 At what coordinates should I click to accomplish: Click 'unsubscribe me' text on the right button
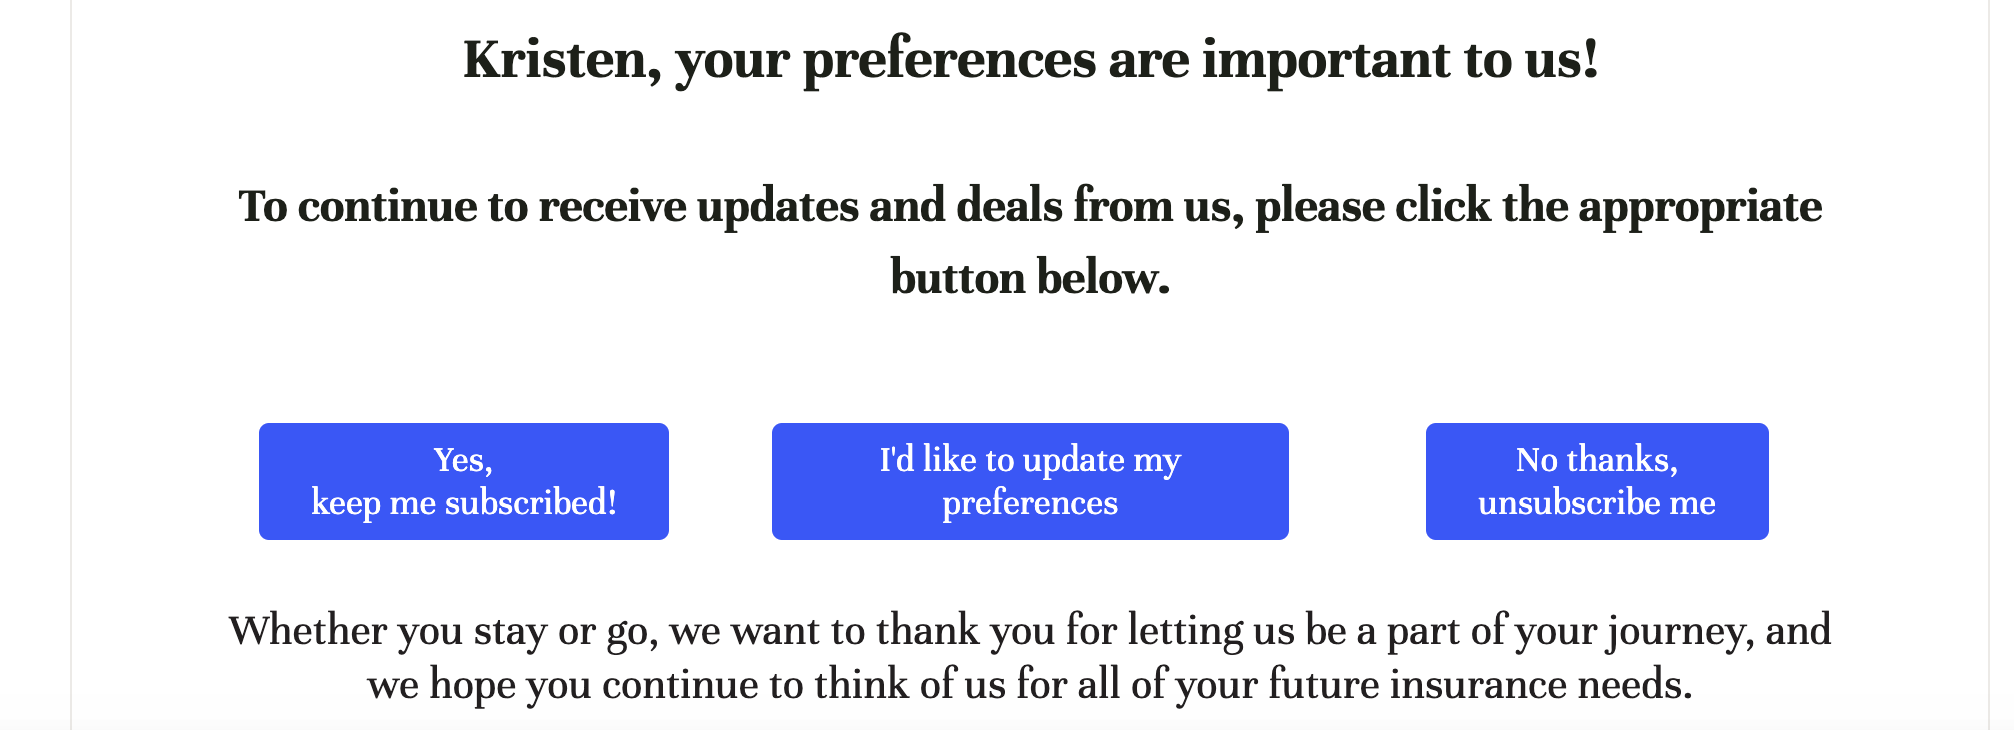1597,503
